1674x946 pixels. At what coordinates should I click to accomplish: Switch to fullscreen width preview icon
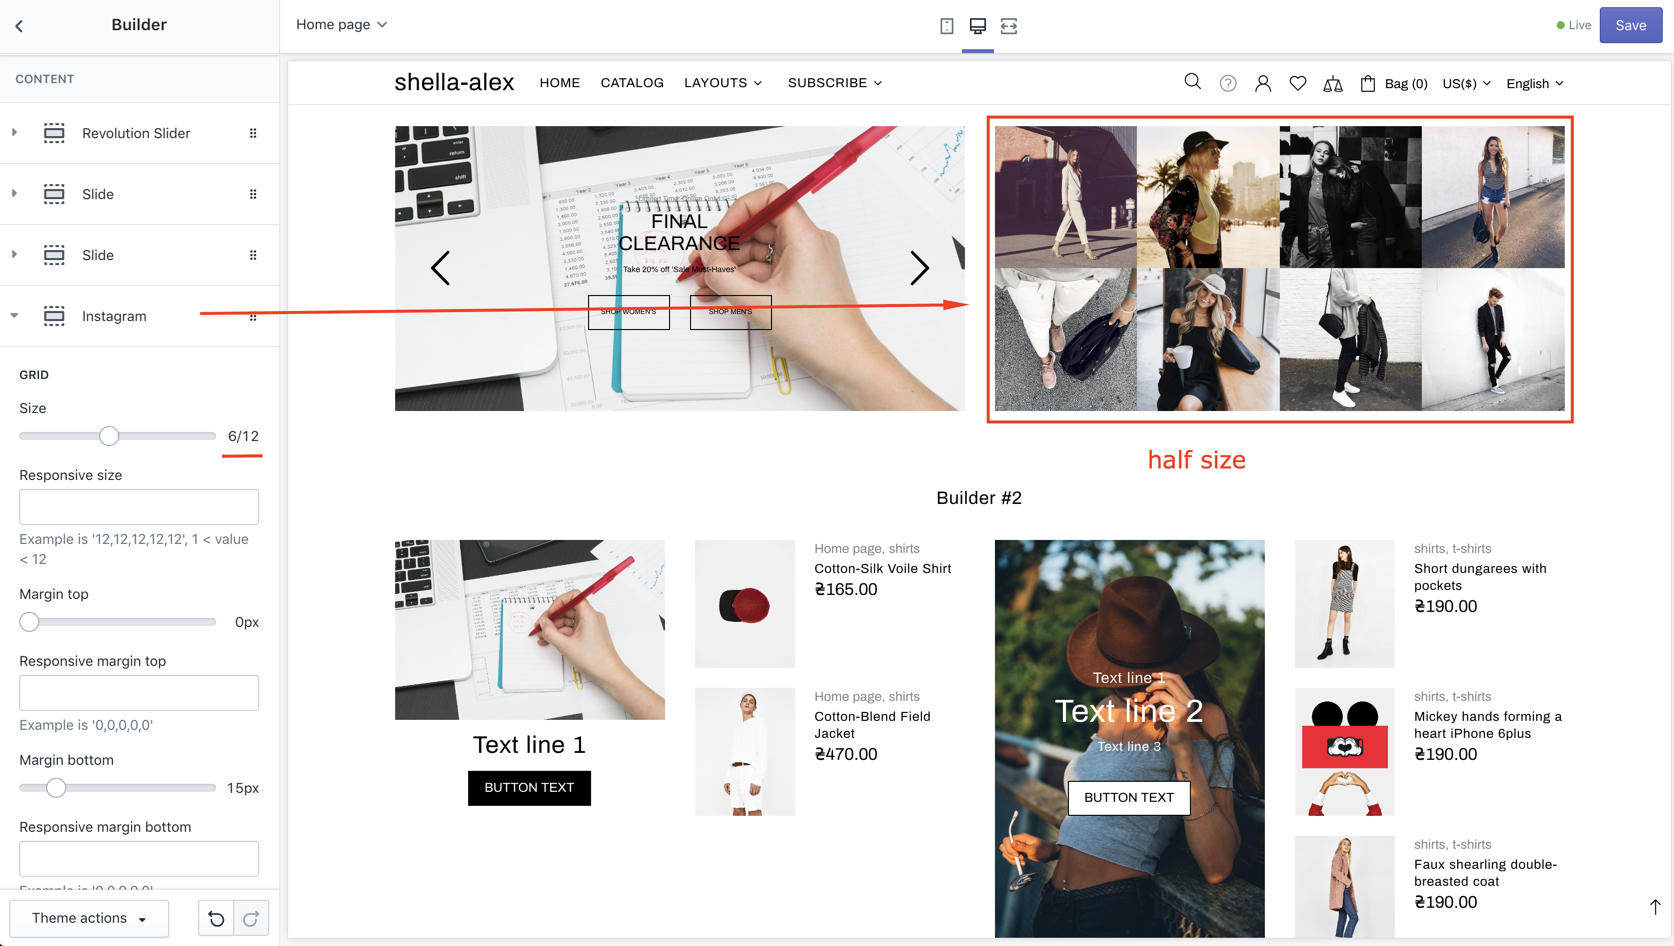(1008, 26)
